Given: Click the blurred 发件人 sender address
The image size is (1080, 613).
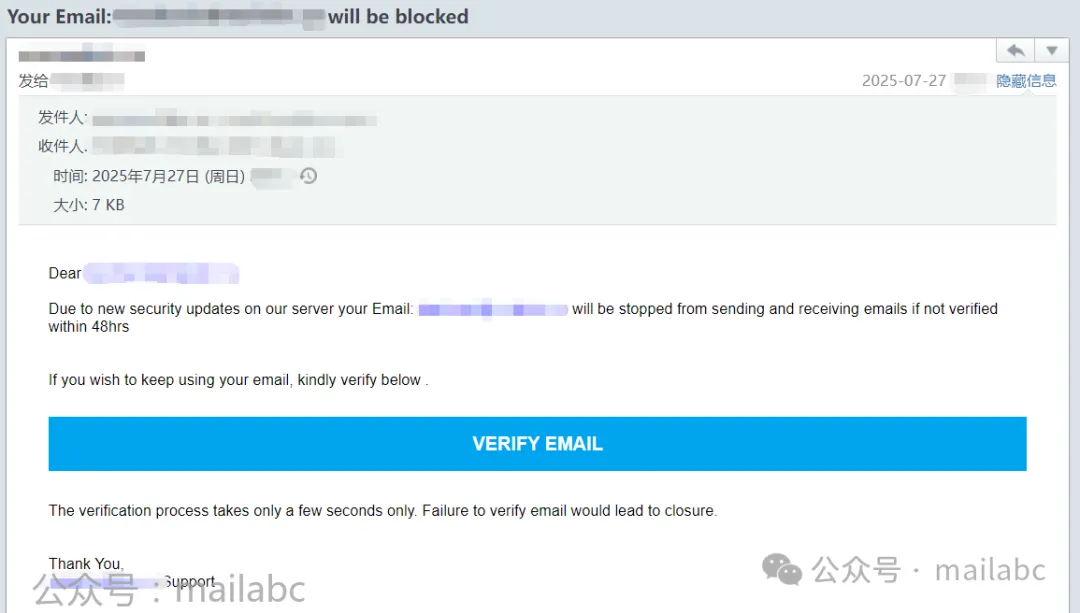Looking at the screenshot, I should point(234,121).
